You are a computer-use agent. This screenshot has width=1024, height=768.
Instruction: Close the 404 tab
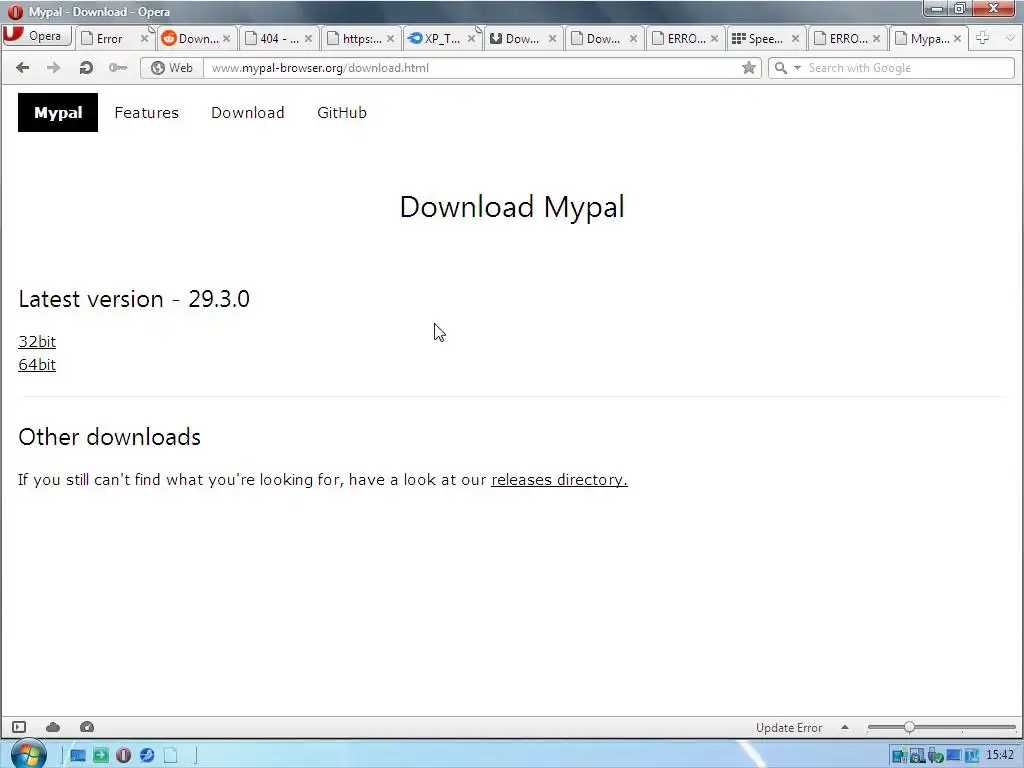pos(308,39)
